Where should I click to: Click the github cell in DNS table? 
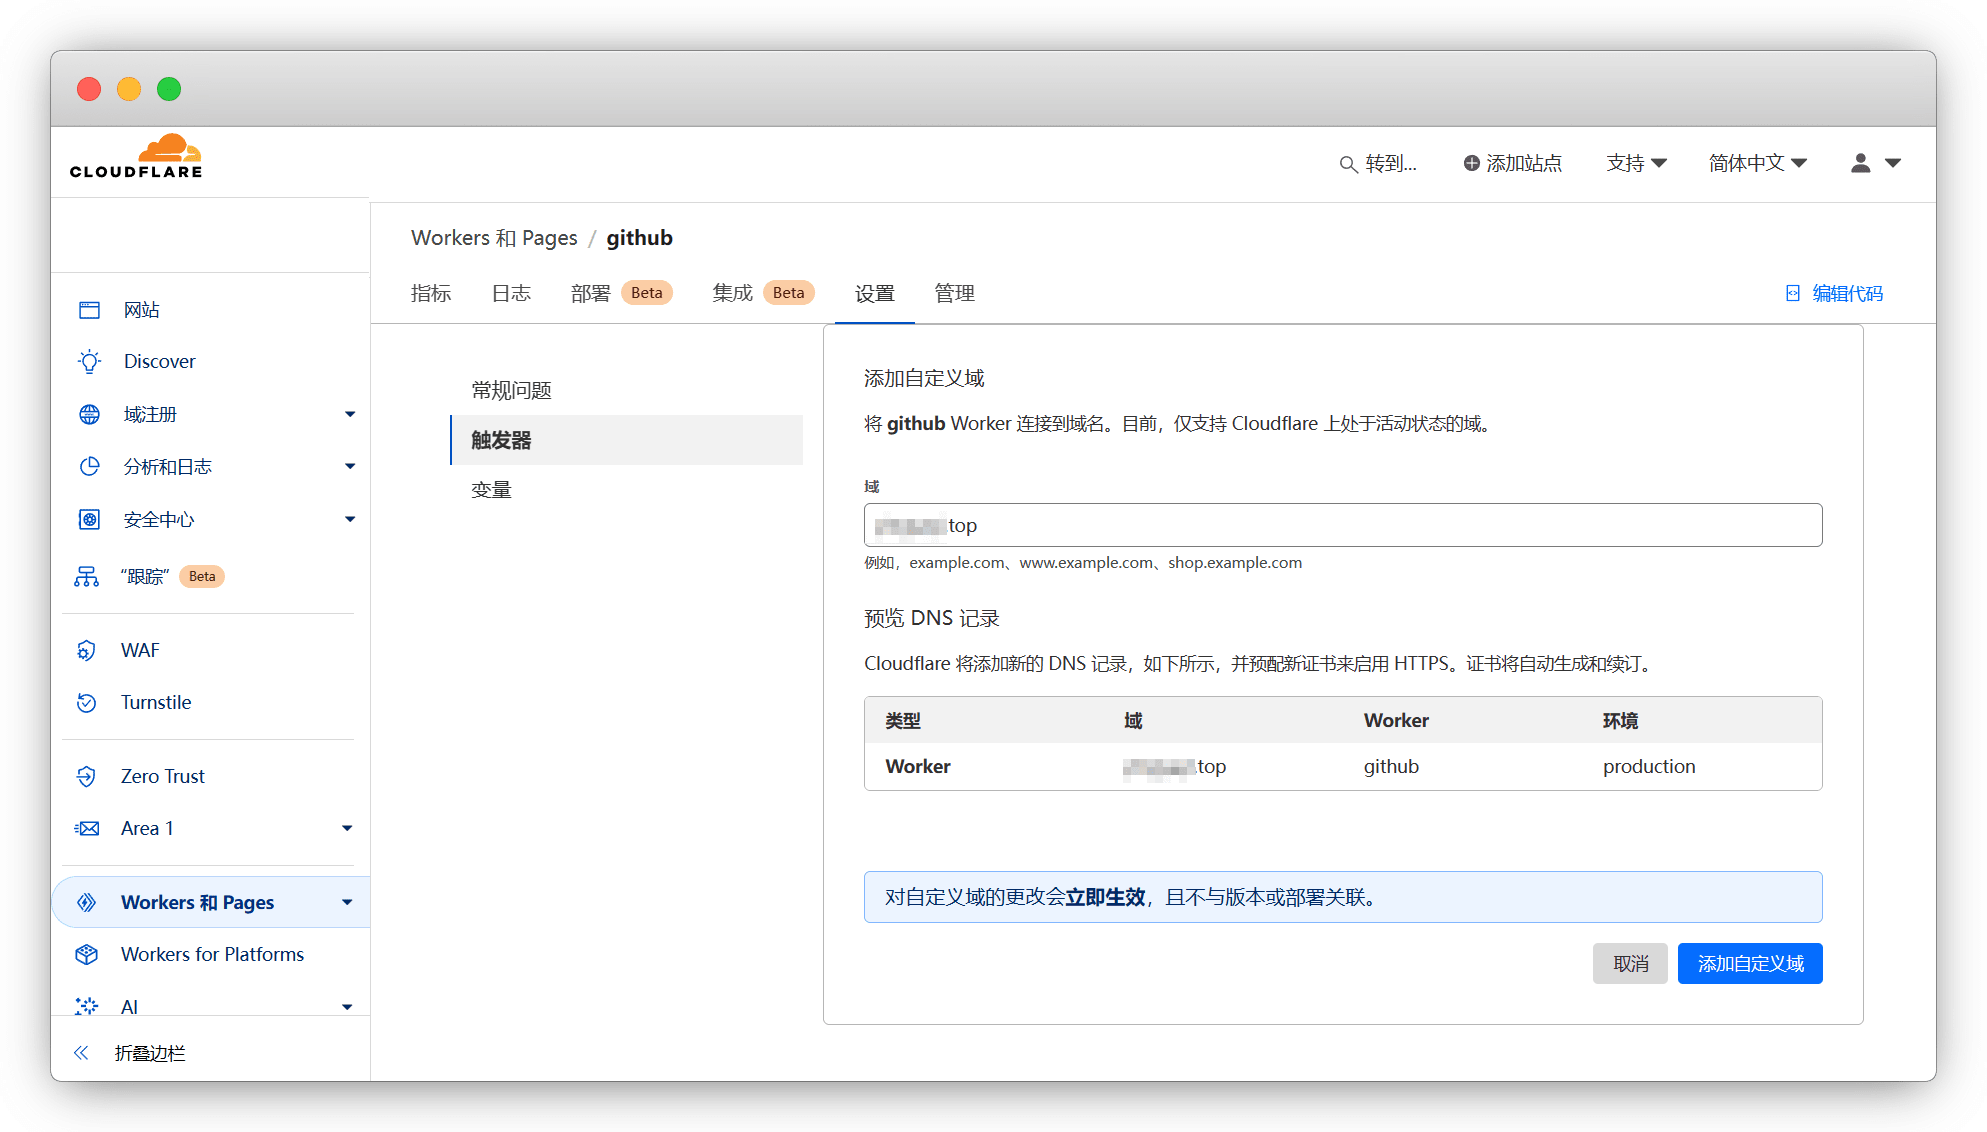pos(1391,767)
